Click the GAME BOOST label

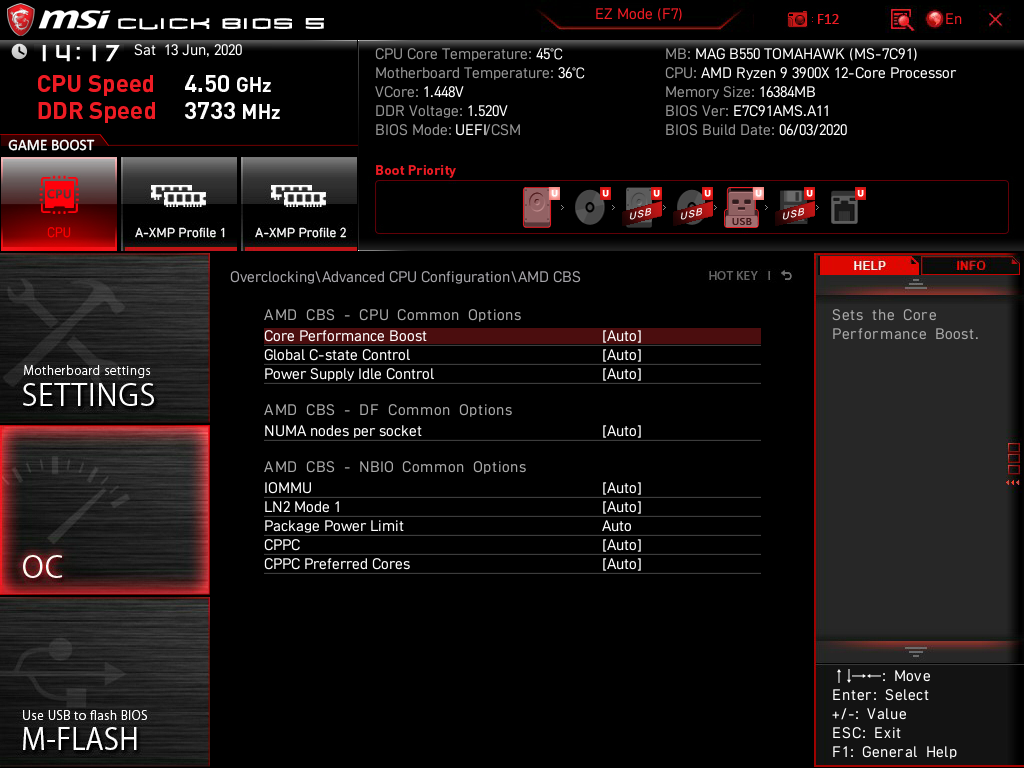(x=51, y=145)
